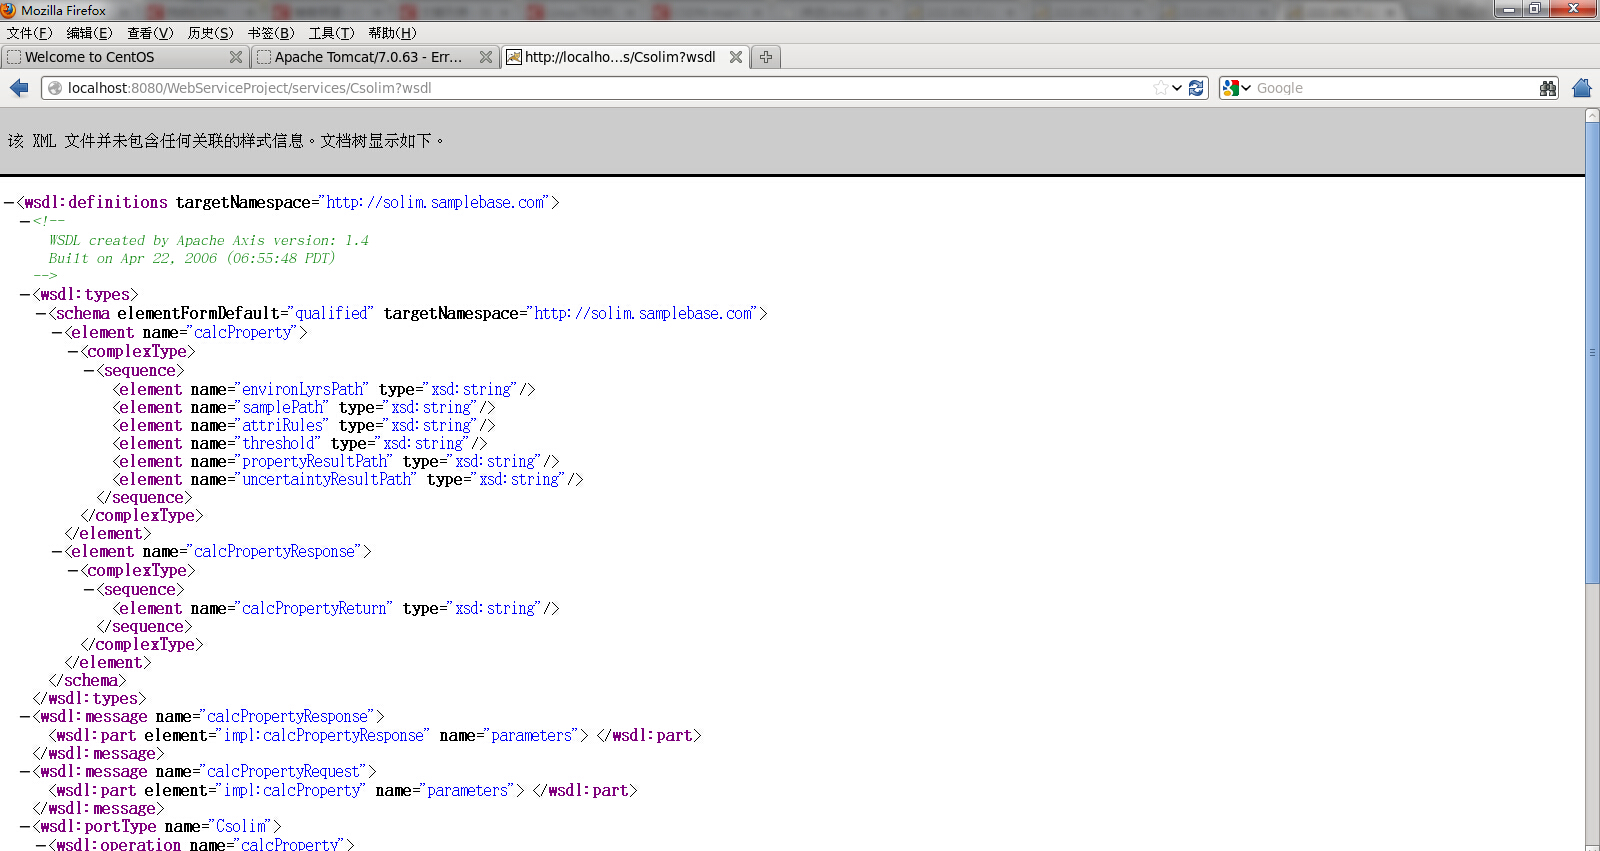Go back using the back arrow button
The height and width of the screenshot is (851, 1600).
(x=19, y=88)
